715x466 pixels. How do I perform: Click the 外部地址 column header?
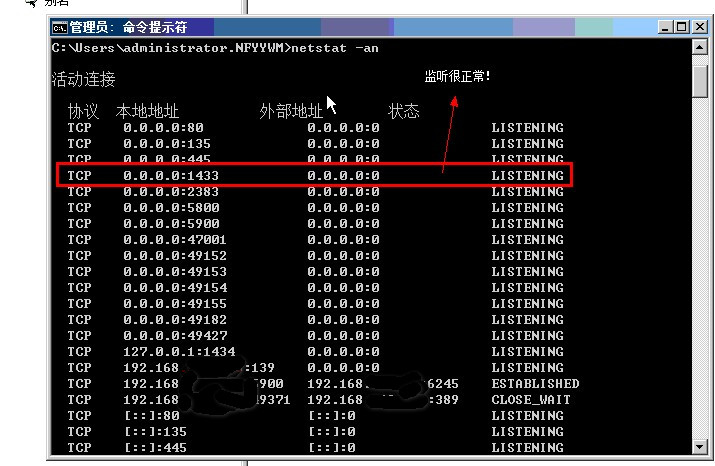point(291,111)
